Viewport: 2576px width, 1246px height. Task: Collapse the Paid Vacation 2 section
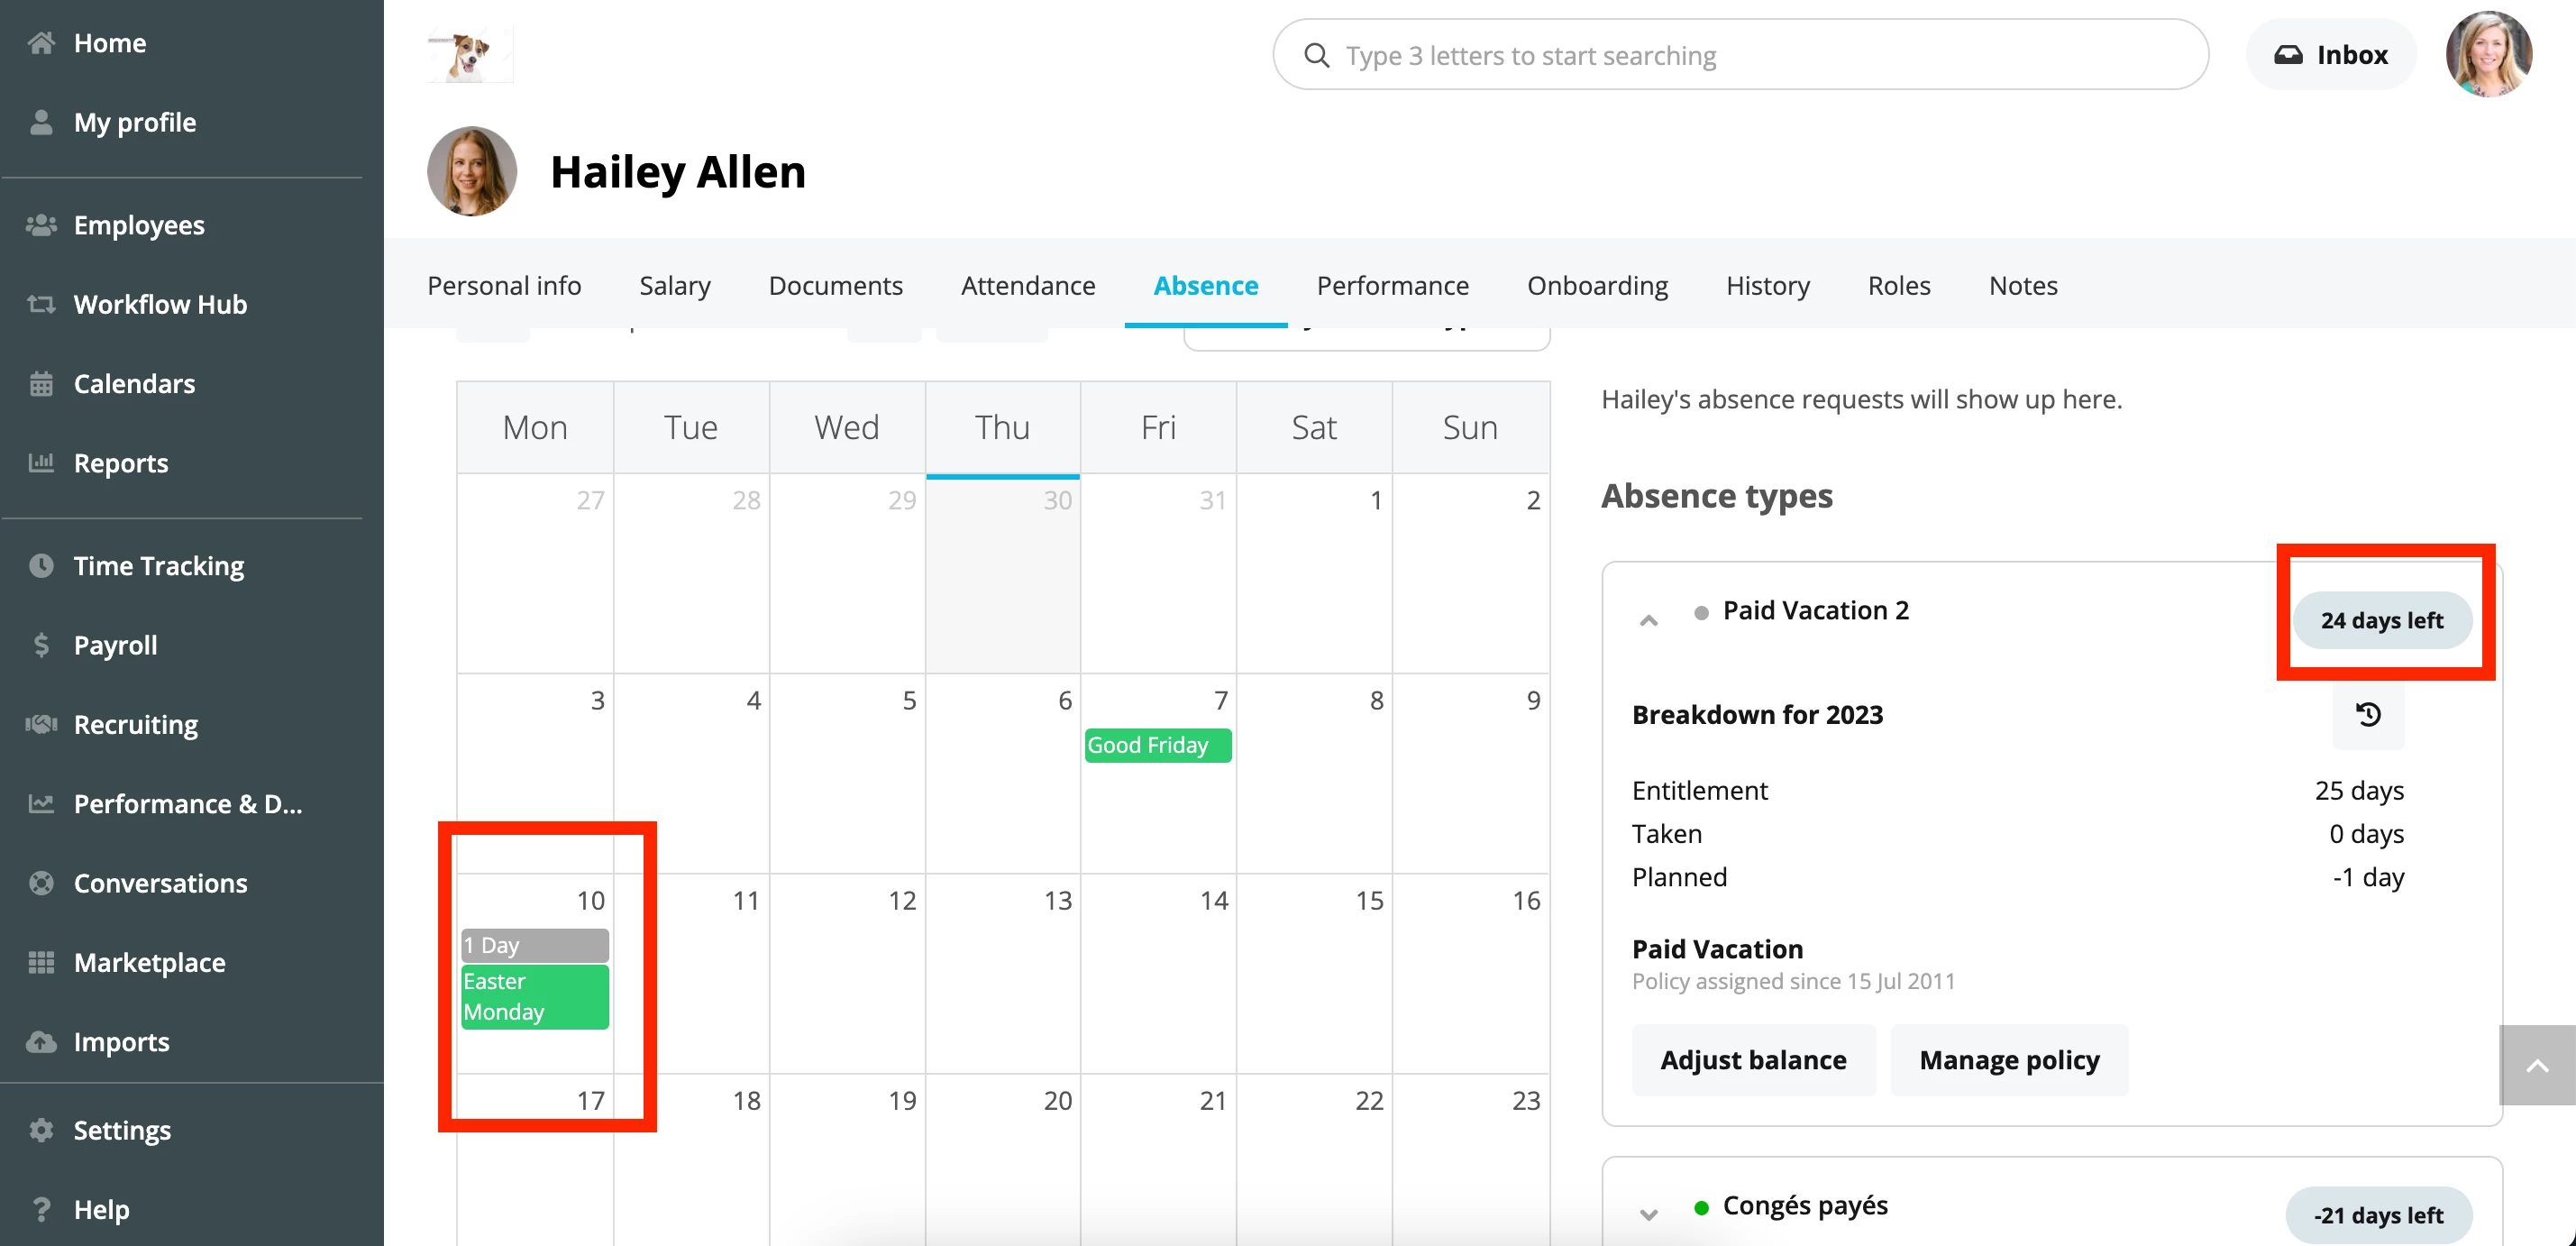[1648, 621]
